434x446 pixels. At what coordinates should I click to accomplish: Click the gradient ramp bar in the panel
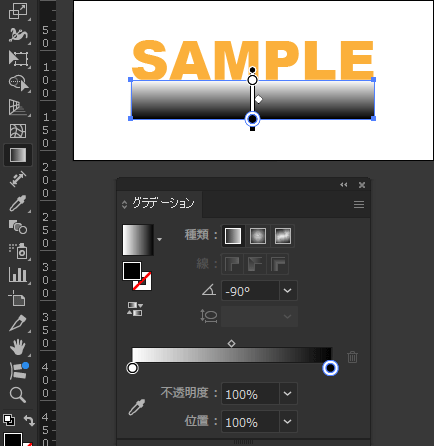[232, 355]
